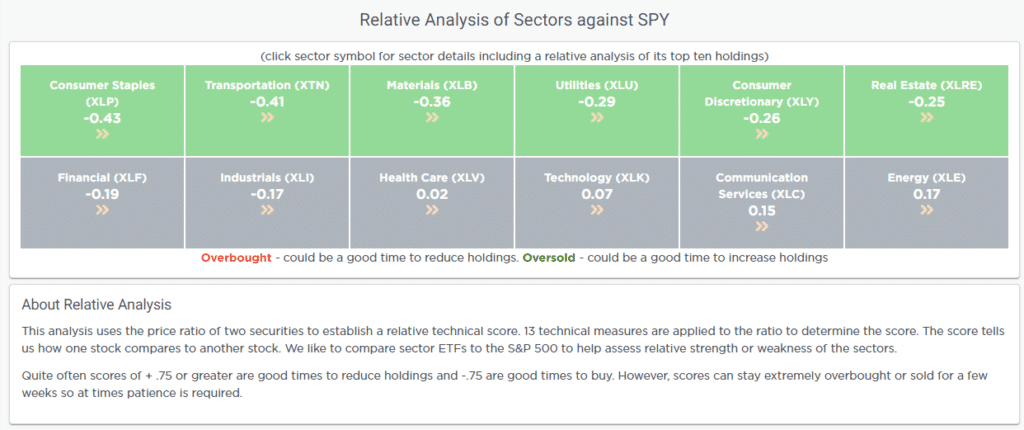Image resolution: width=1024 pixels, height=430 pixels.
Task: Open the Consumer Staples (XLP) sector link
Action: tap(102, 93)
